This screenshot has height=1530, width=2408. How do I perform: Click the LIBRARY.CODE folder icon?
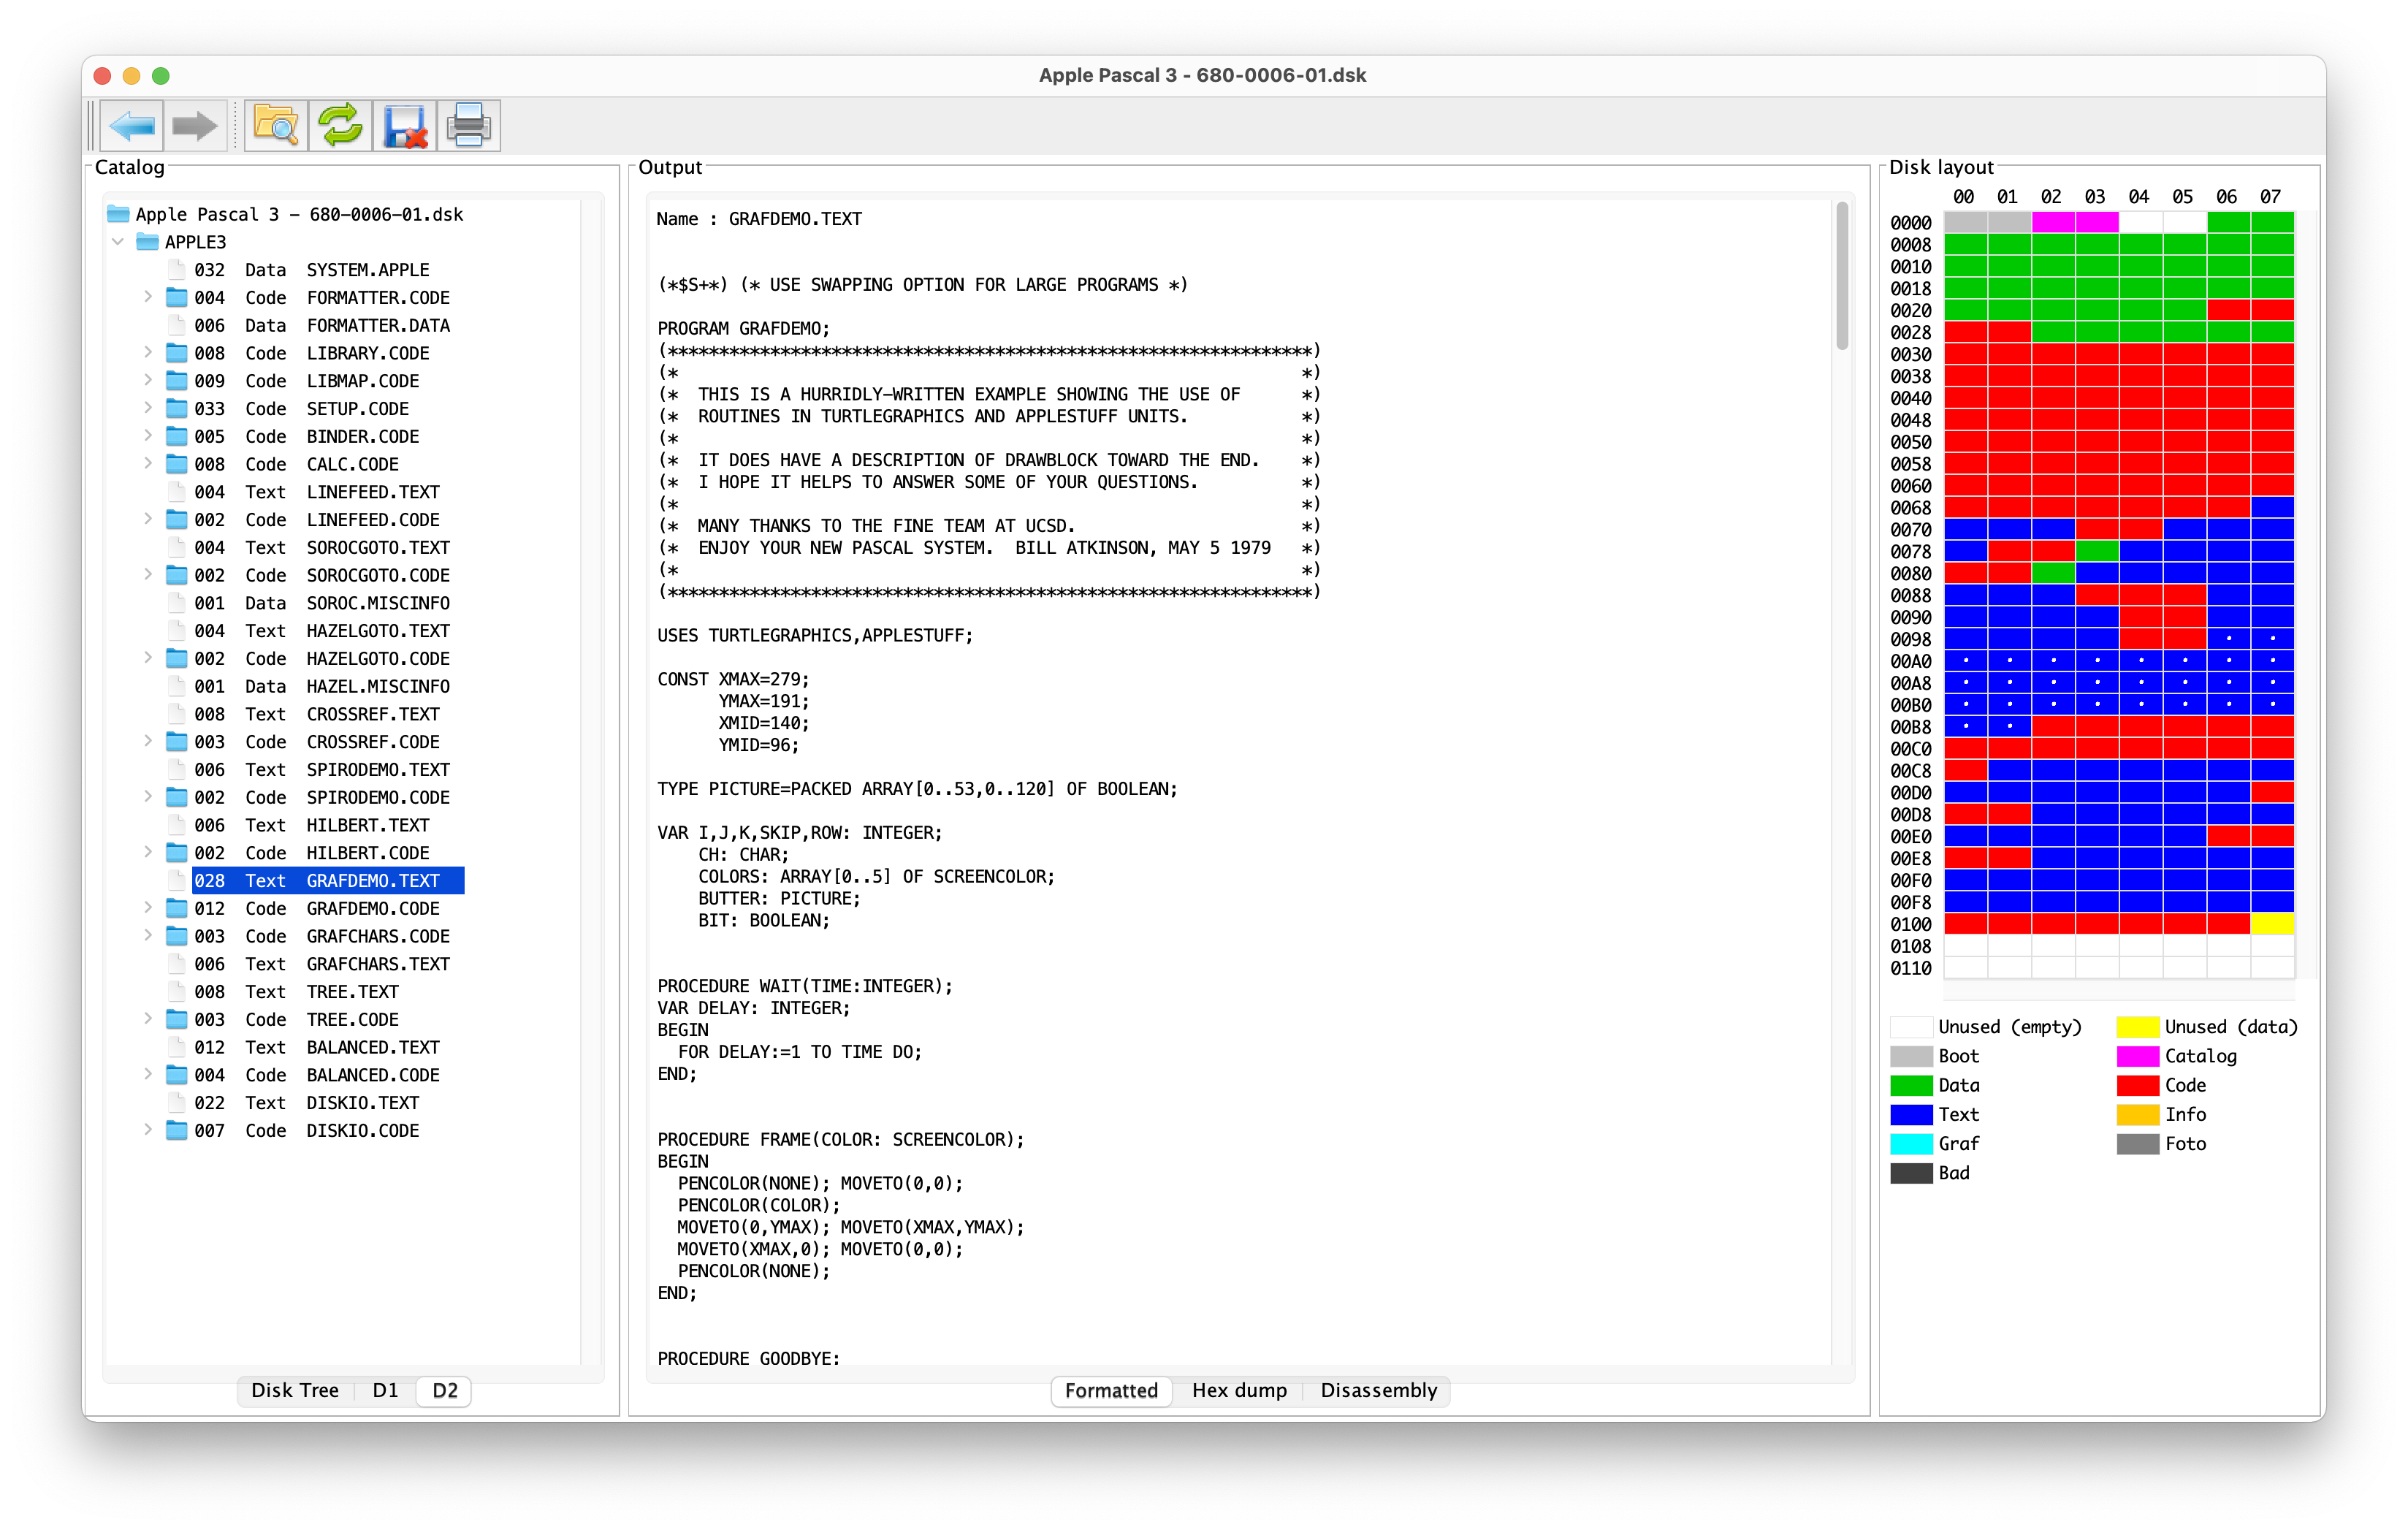pos(177,353)
